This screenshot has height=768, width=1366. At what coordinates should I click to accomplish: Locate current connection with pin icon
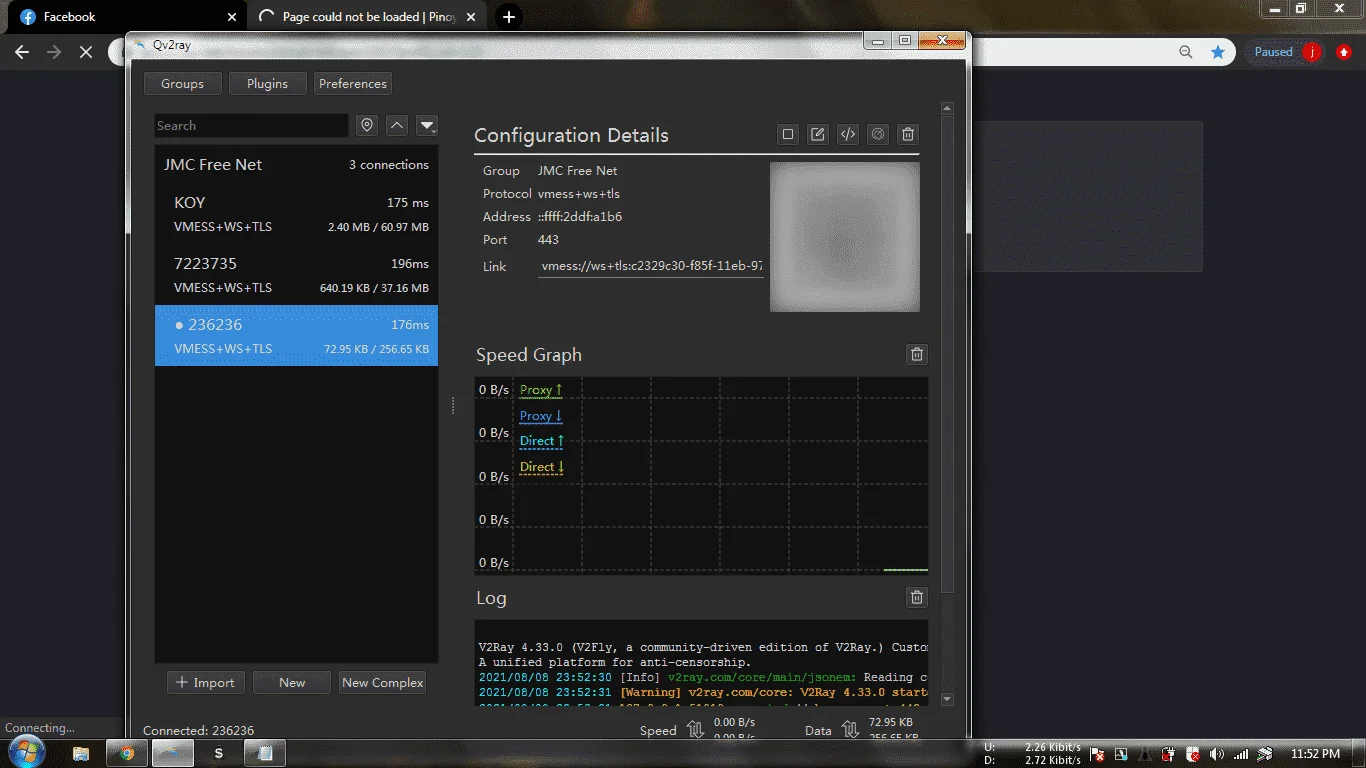coord(367,126)
